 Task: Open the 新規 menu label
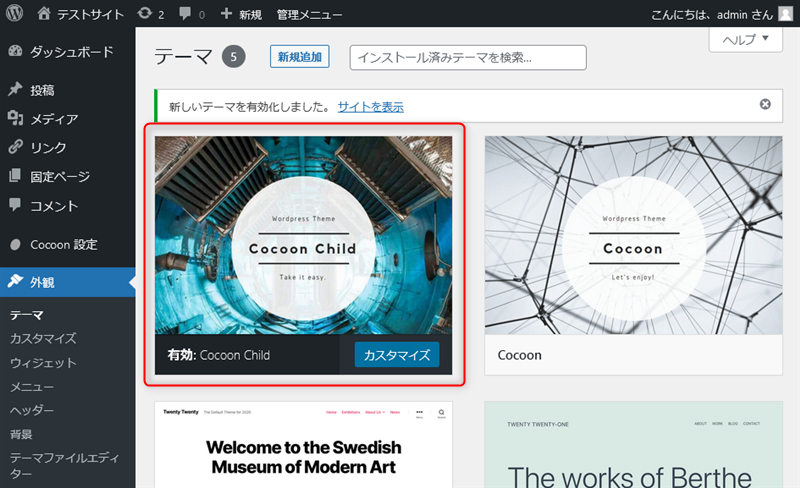pyautogui.click(x=251, y=15)
